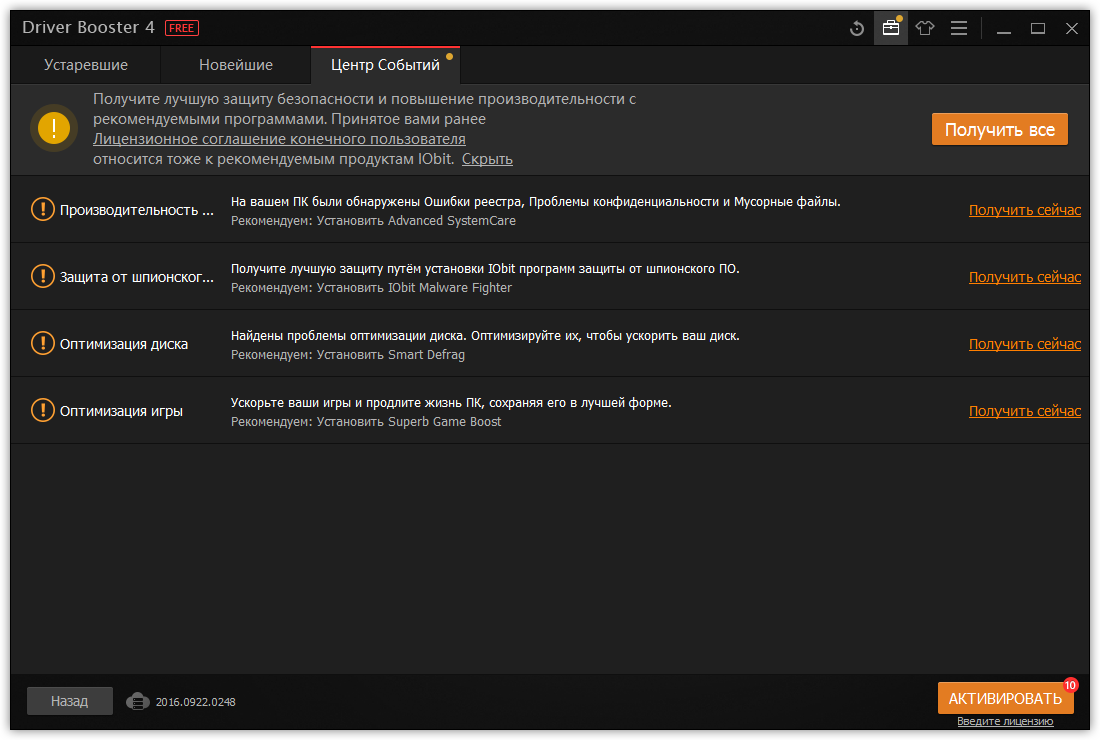Viewport: 1100px width, 740px height.
Task: Go back with the Назад button
Action: point(69,701)
